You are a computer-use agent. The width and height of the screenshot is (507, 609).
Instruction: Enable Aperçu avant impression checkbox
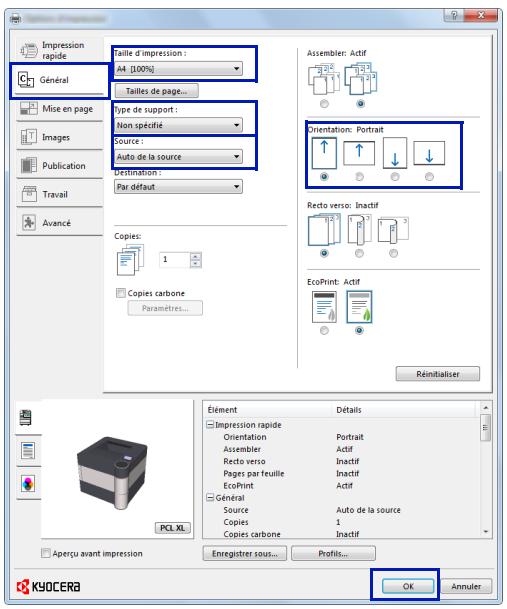pos(46,553)
